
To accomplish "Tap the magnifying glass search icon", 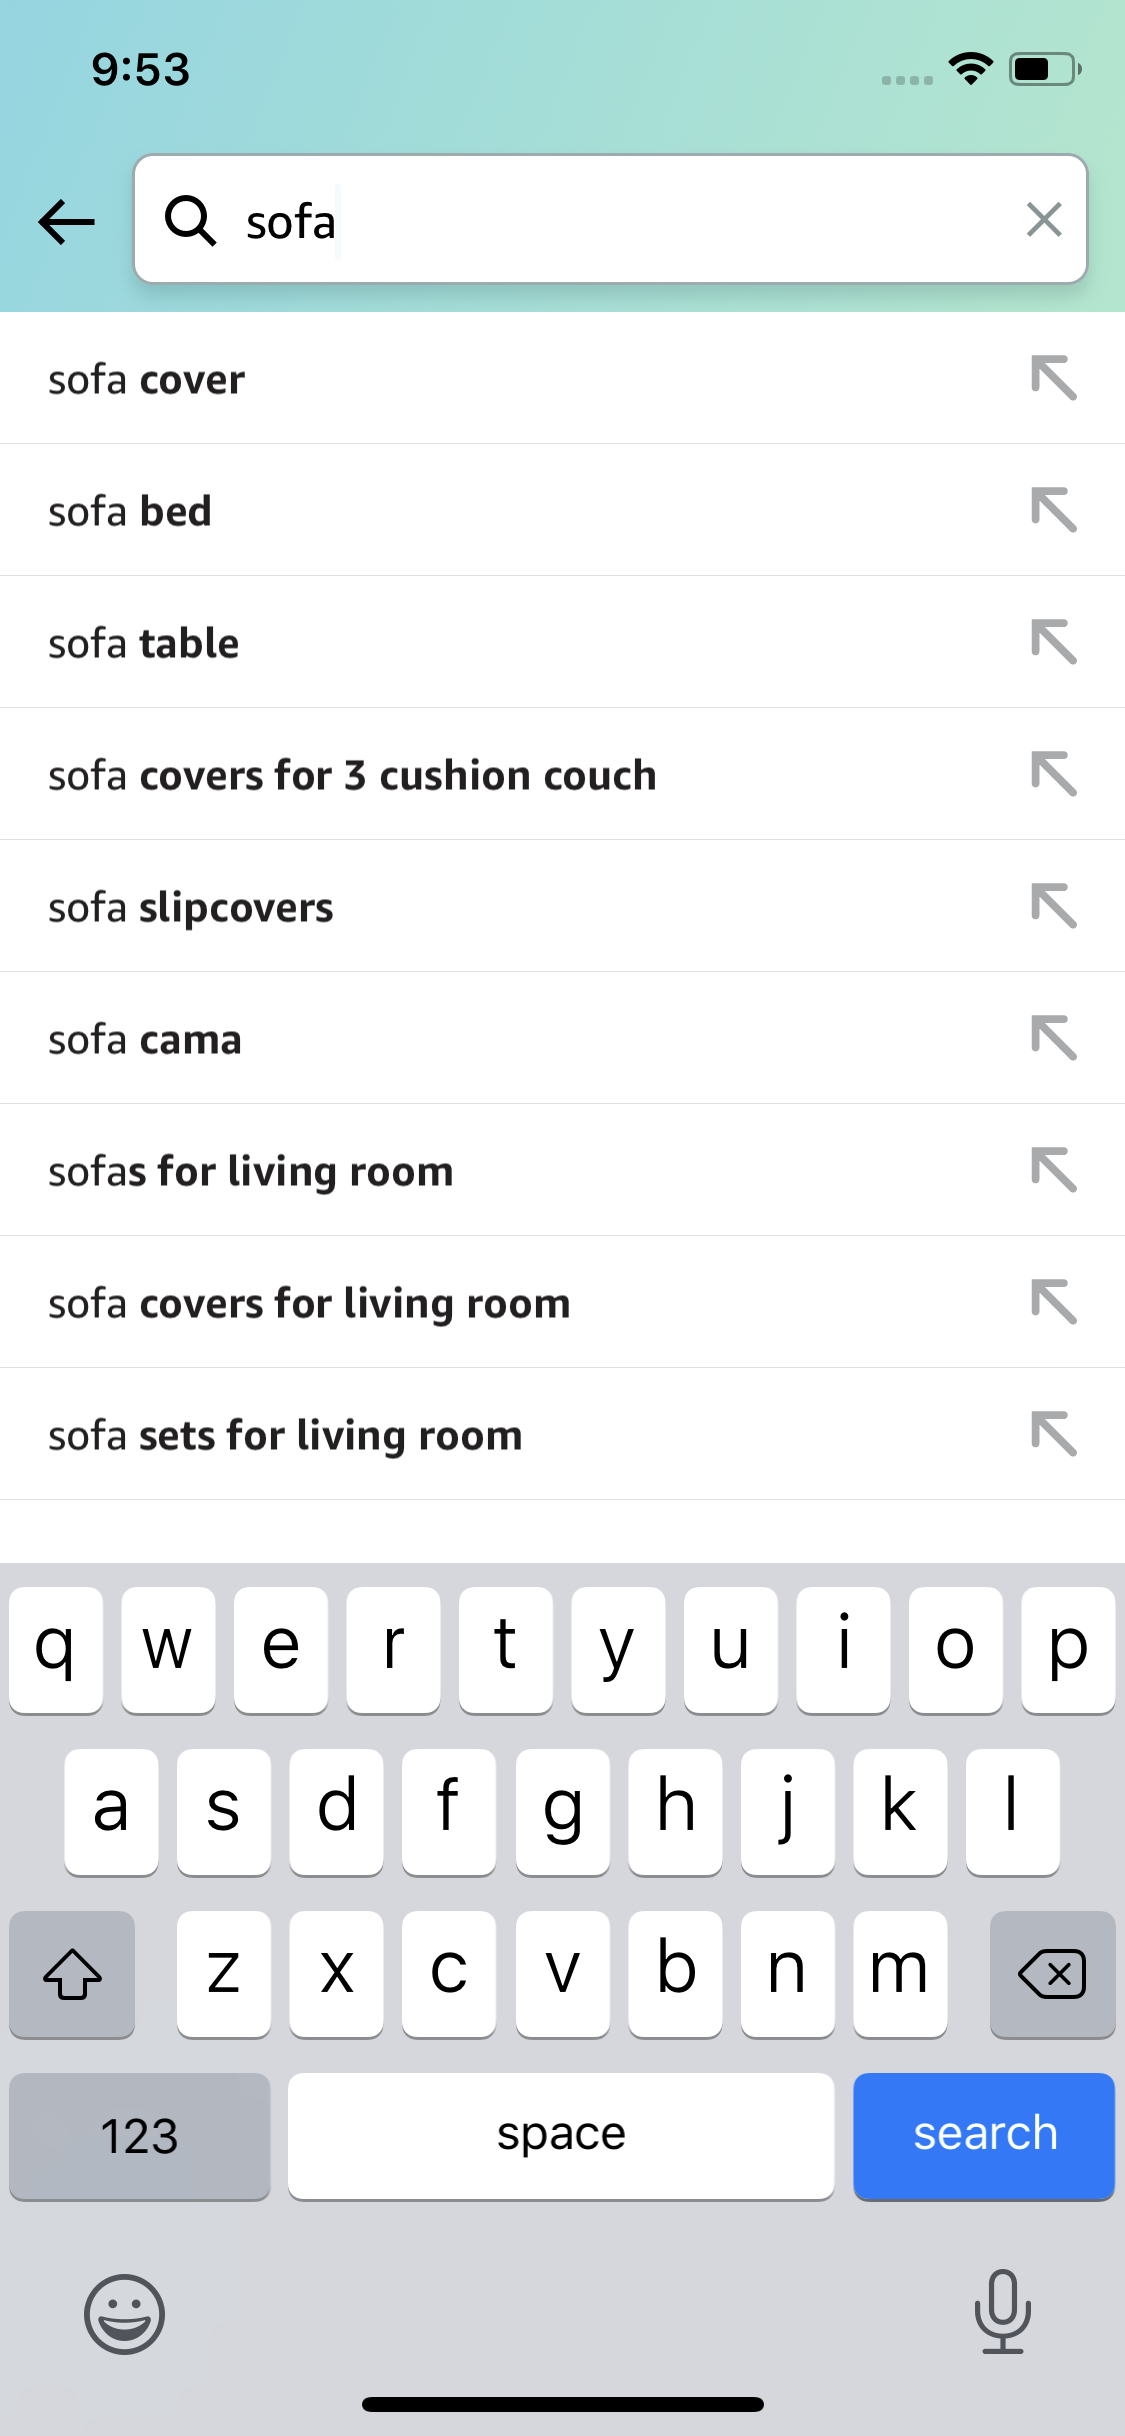I will 192,220.
